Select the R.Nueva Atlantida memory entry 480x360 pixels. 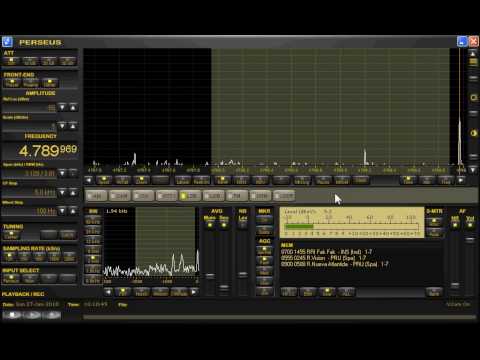pyautogui.click(x=335, y=264)
